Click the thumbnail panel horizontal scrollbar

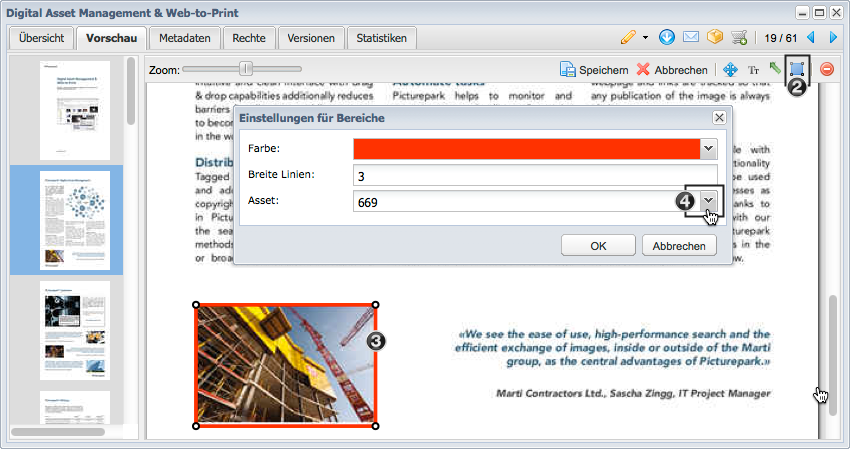(58, 432)
